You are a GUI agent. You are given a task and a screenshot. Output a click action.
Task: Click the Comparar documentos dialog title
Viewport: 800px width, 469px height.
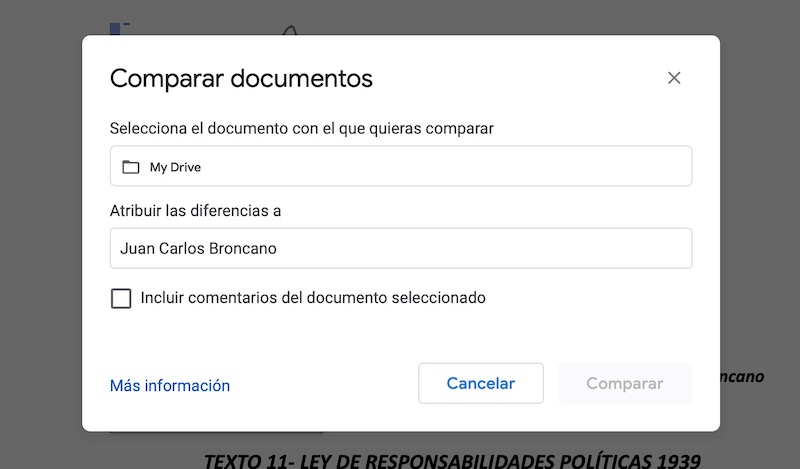(x=241, y=79)
